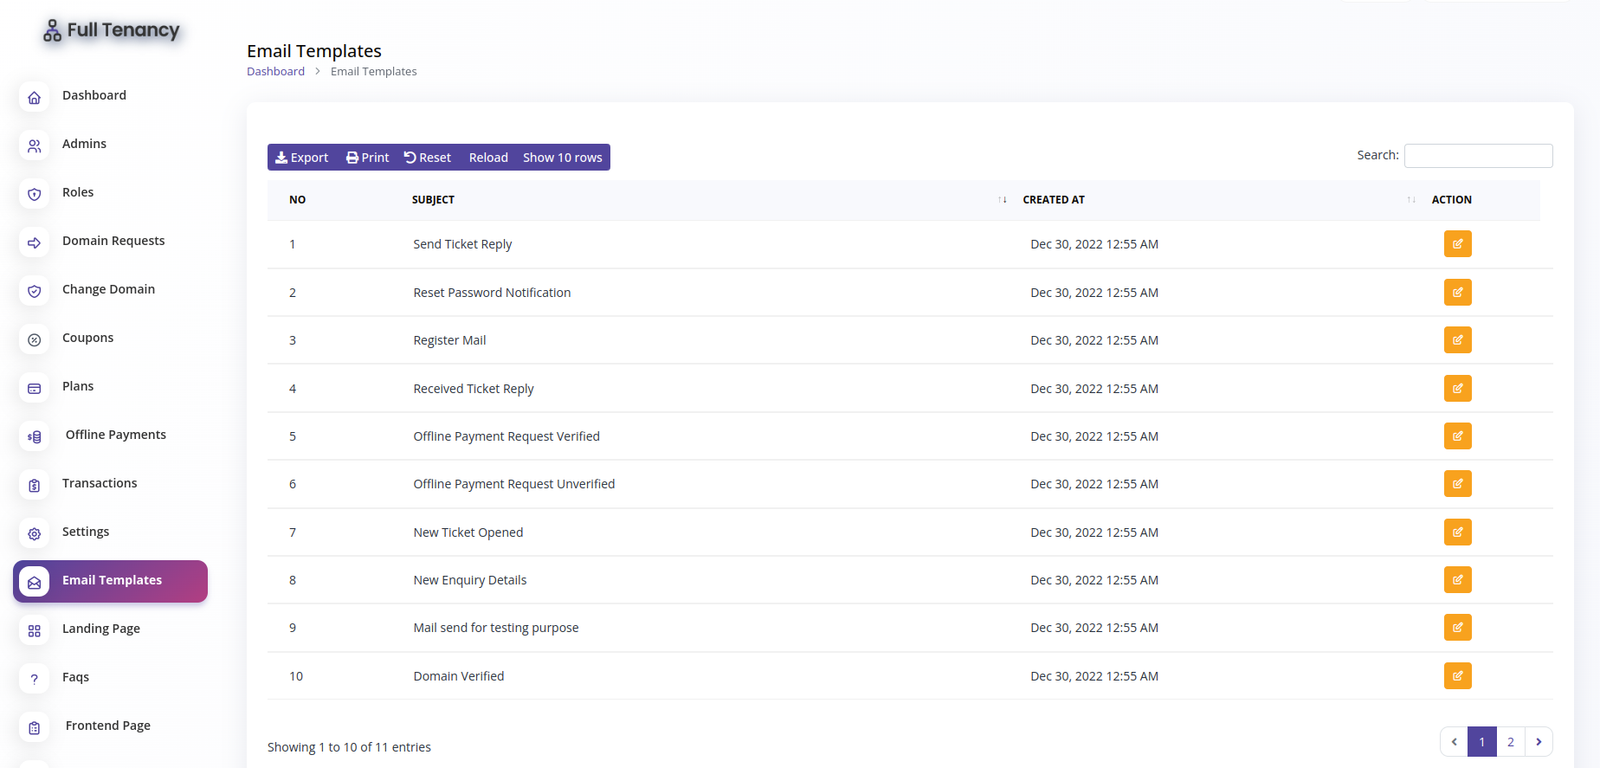The width and height of the screenshot is (1600, 768).
Task: Click the Dashboard home icon in sidebar
Action: [34, 98]
